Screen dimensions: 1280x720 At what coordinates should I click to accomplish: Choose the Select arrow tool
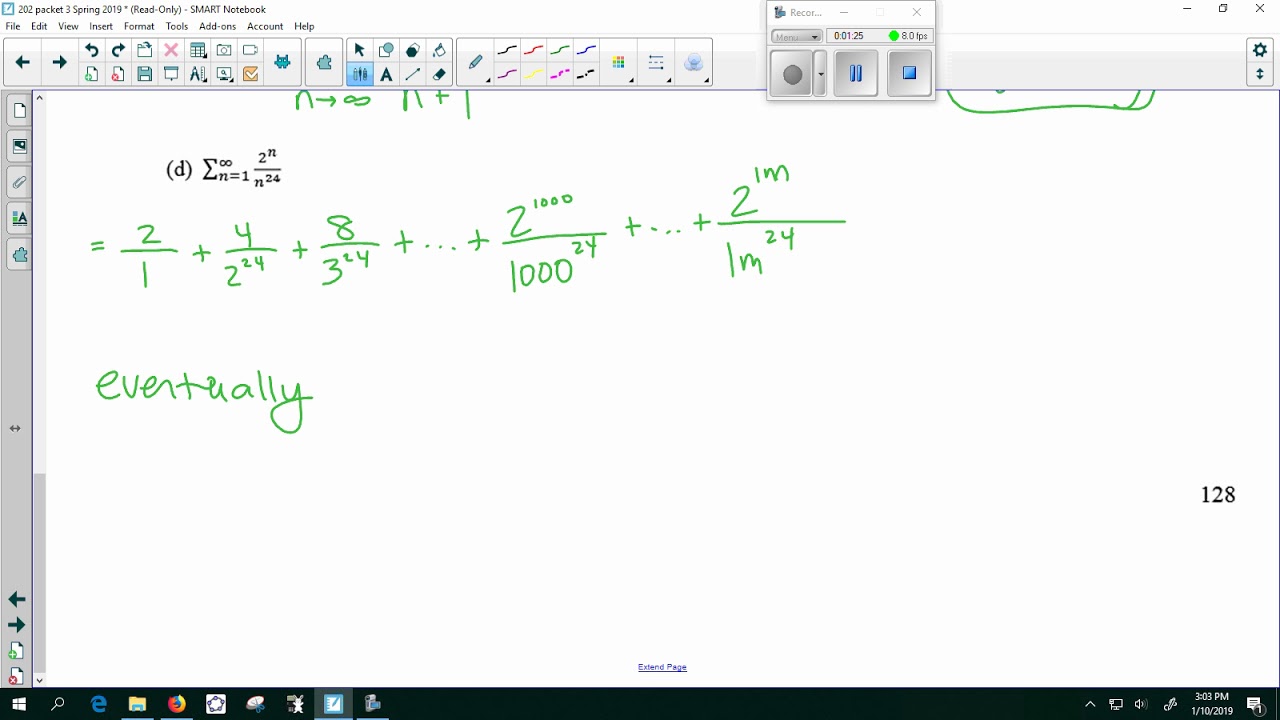pos(359,50)
